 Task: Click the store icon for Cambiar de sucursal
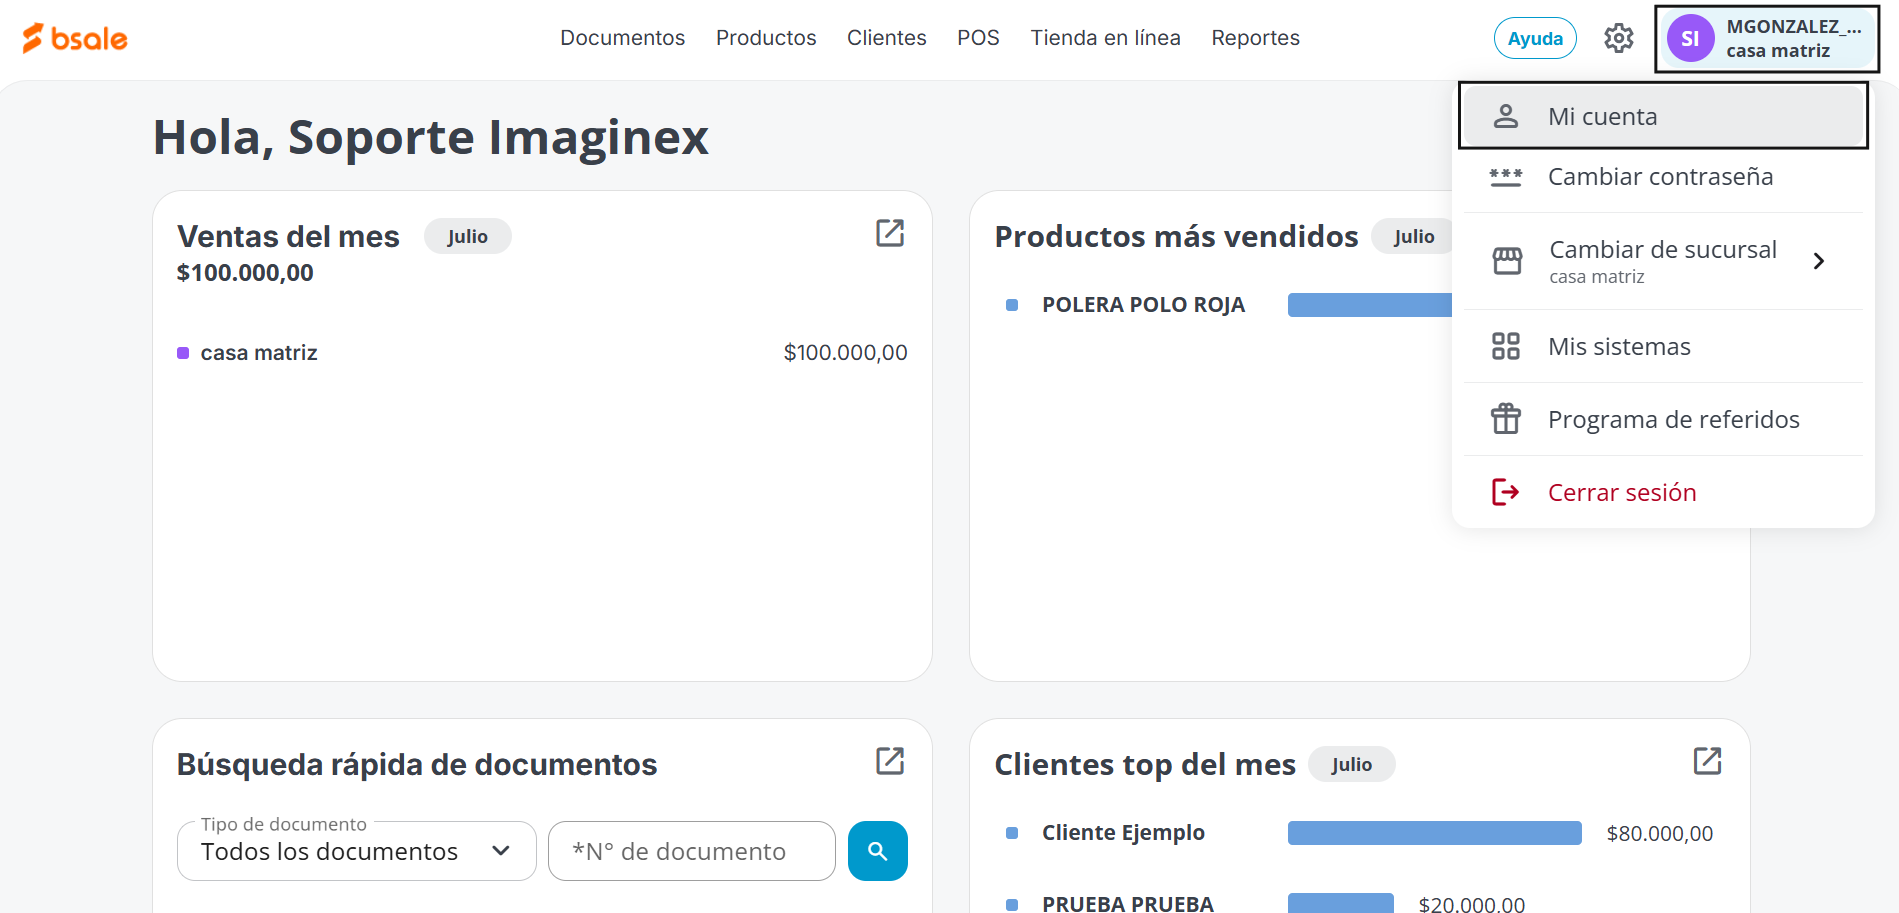coord(1507,260)
